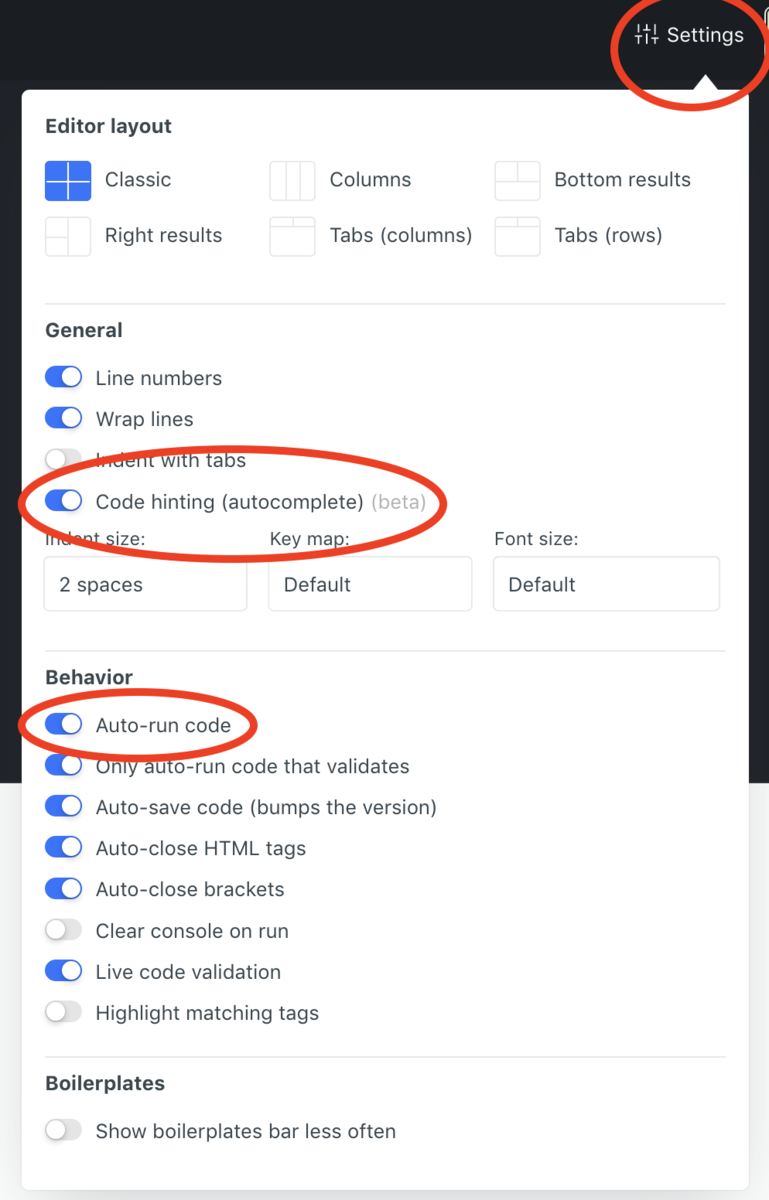This screenshot has width=769, height=1200.
Task: Pick the Tabs (rows) layout icon
Action: tap(517, 236)
